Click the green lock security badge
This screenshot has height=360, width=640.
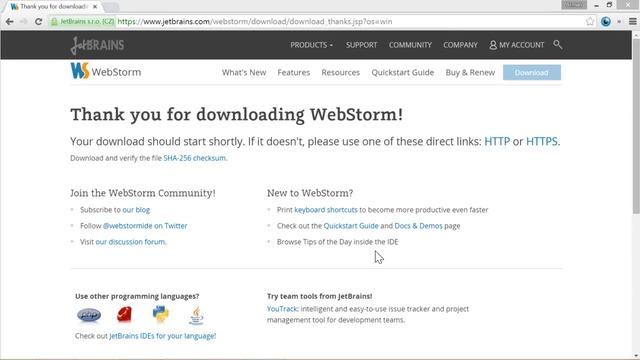[x=82, y=22]
